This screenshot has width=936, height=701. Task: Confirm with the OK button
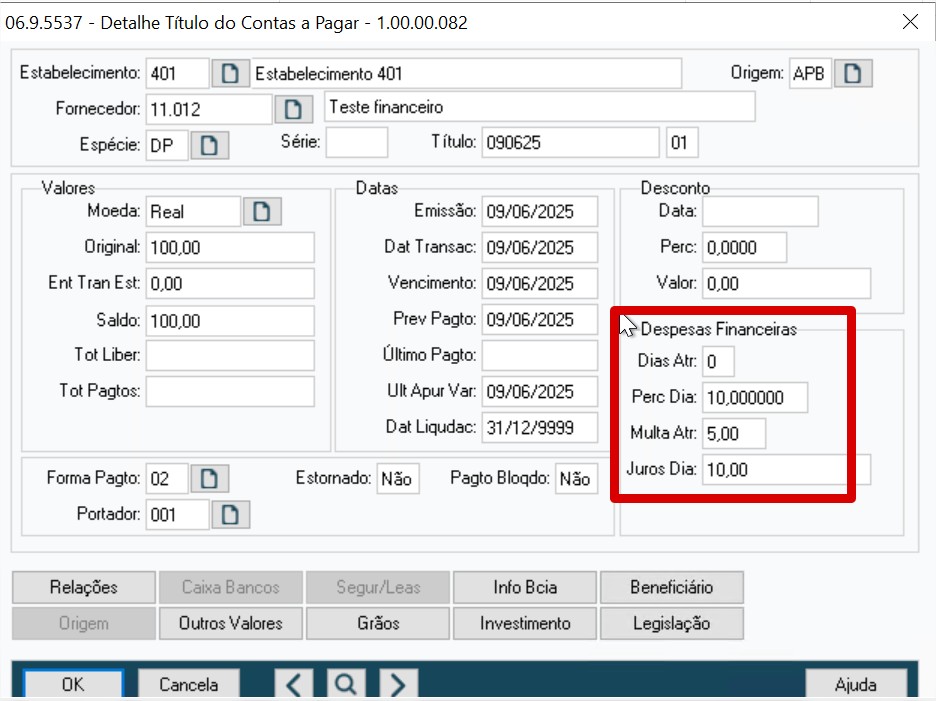coord(73,684)
